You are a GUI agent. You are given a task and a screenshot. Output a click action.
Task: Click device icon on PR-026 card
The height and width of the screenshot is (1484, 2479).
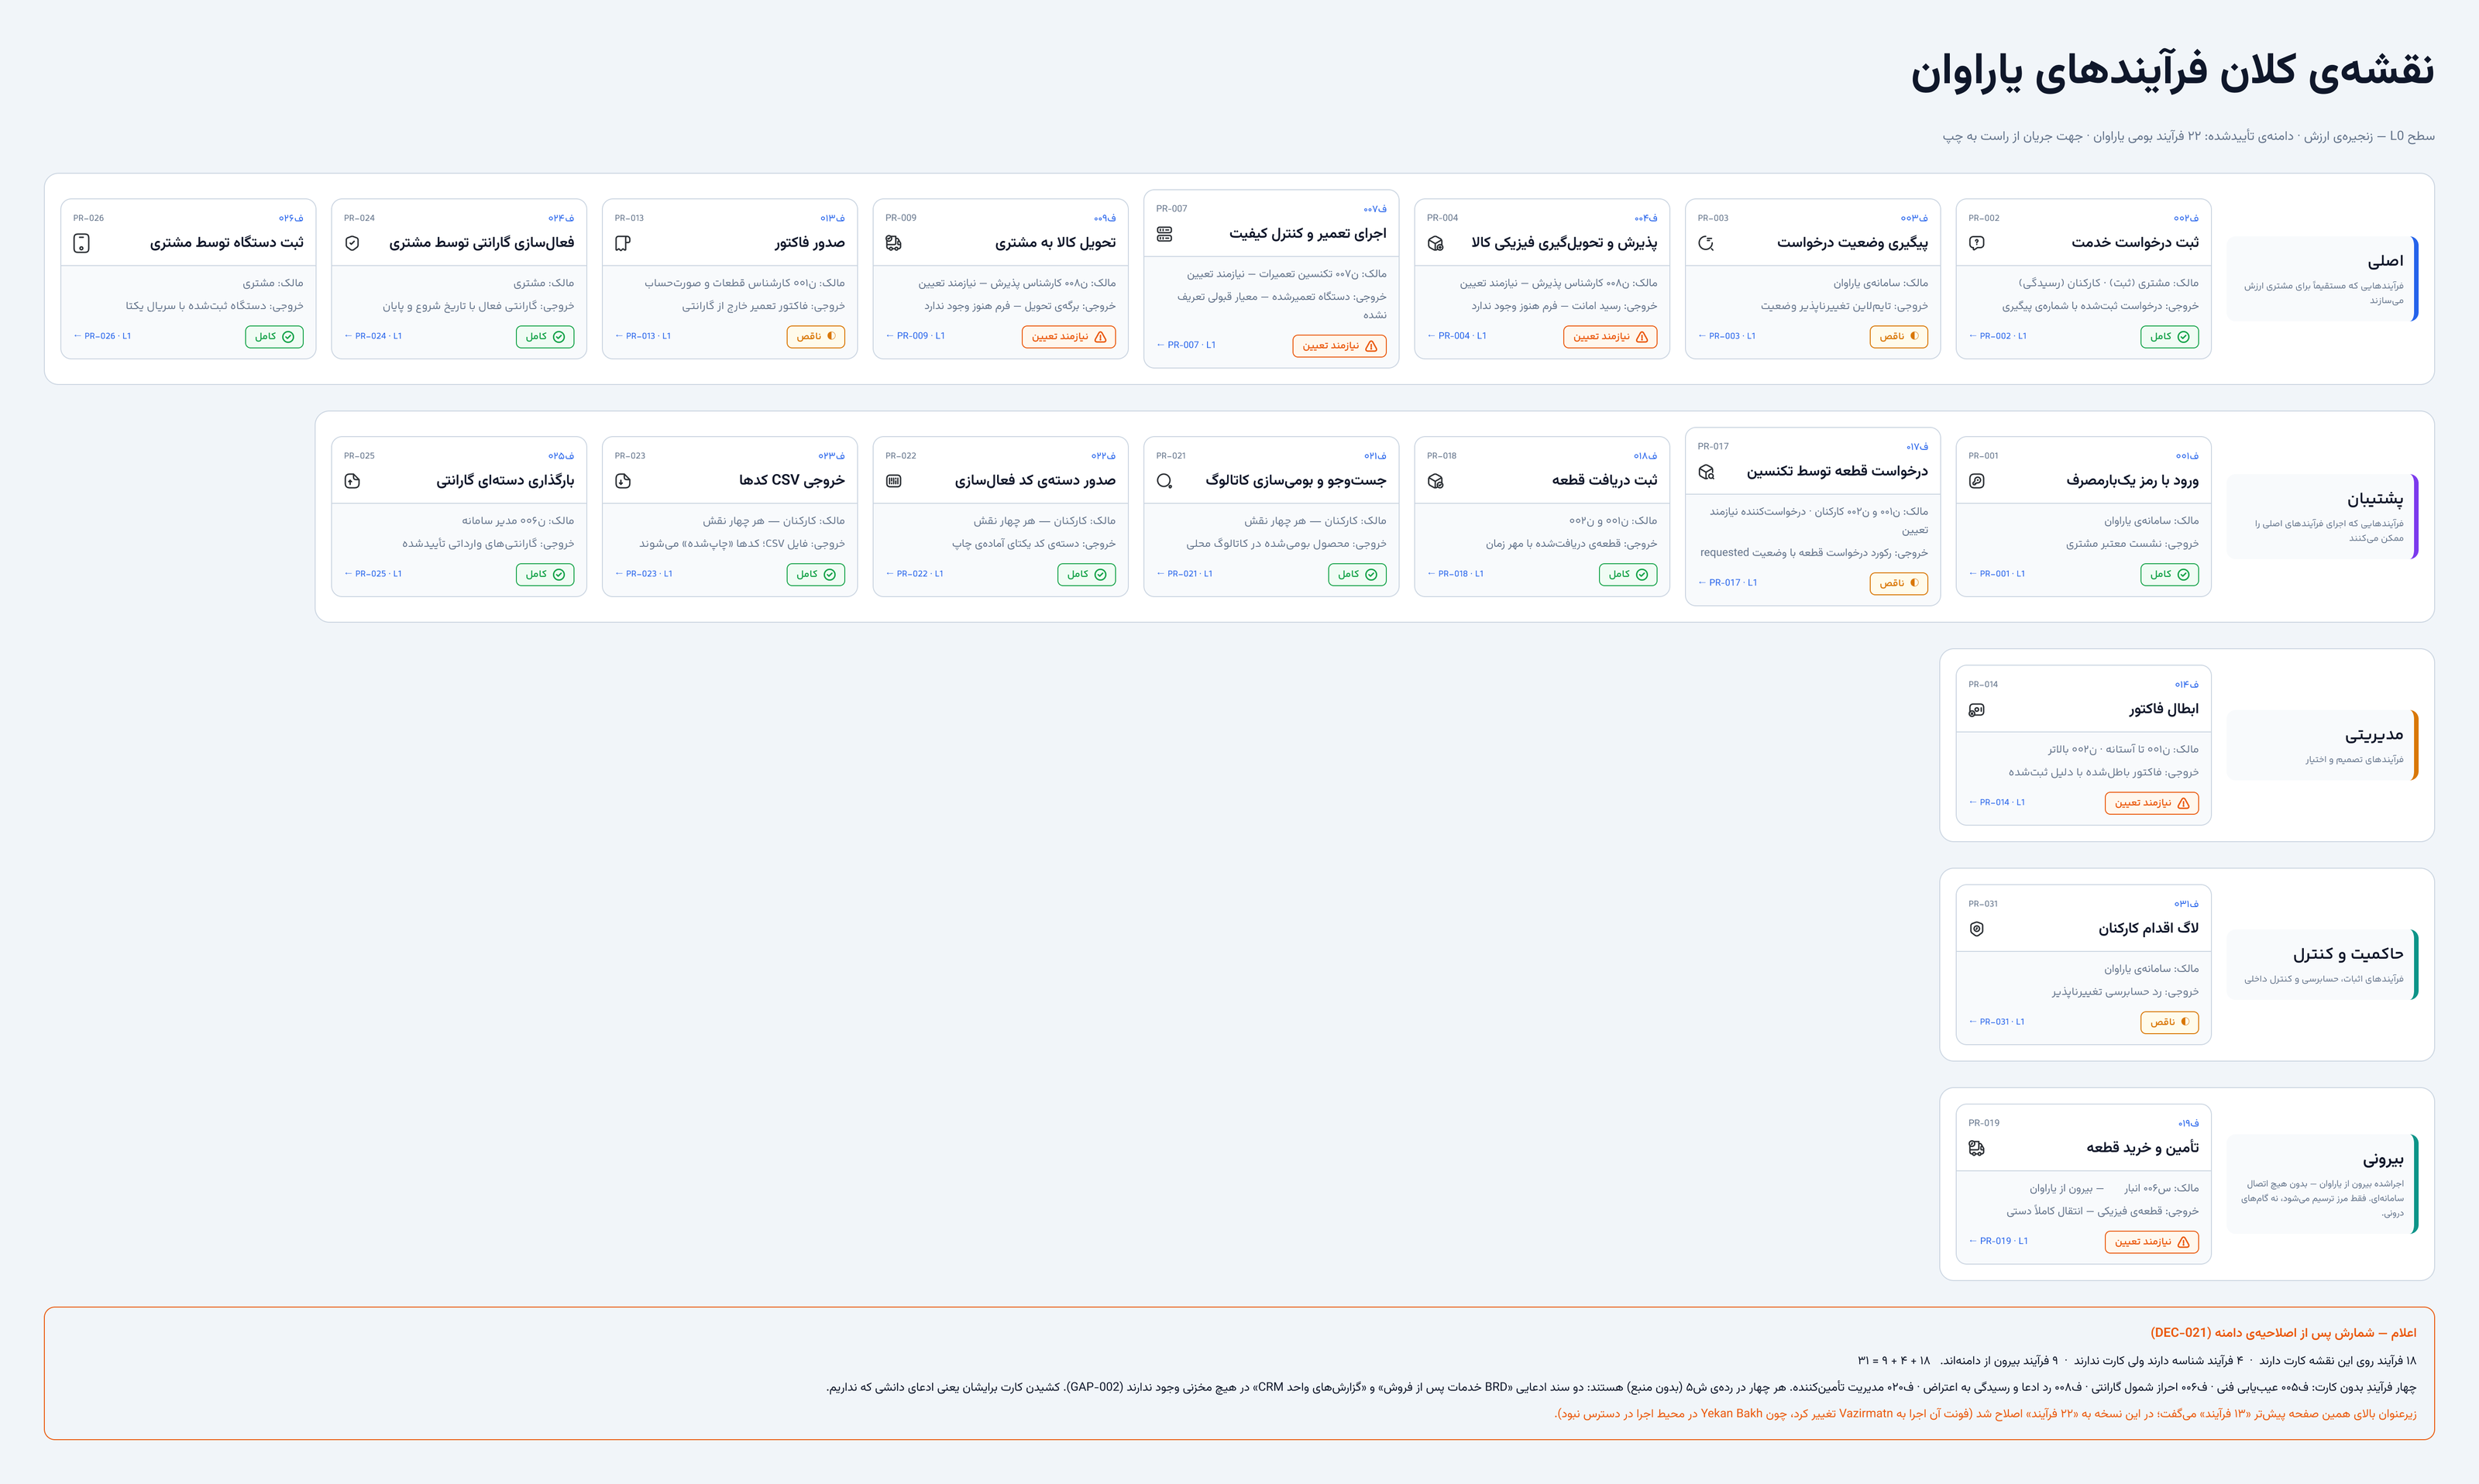pos(82,243)
